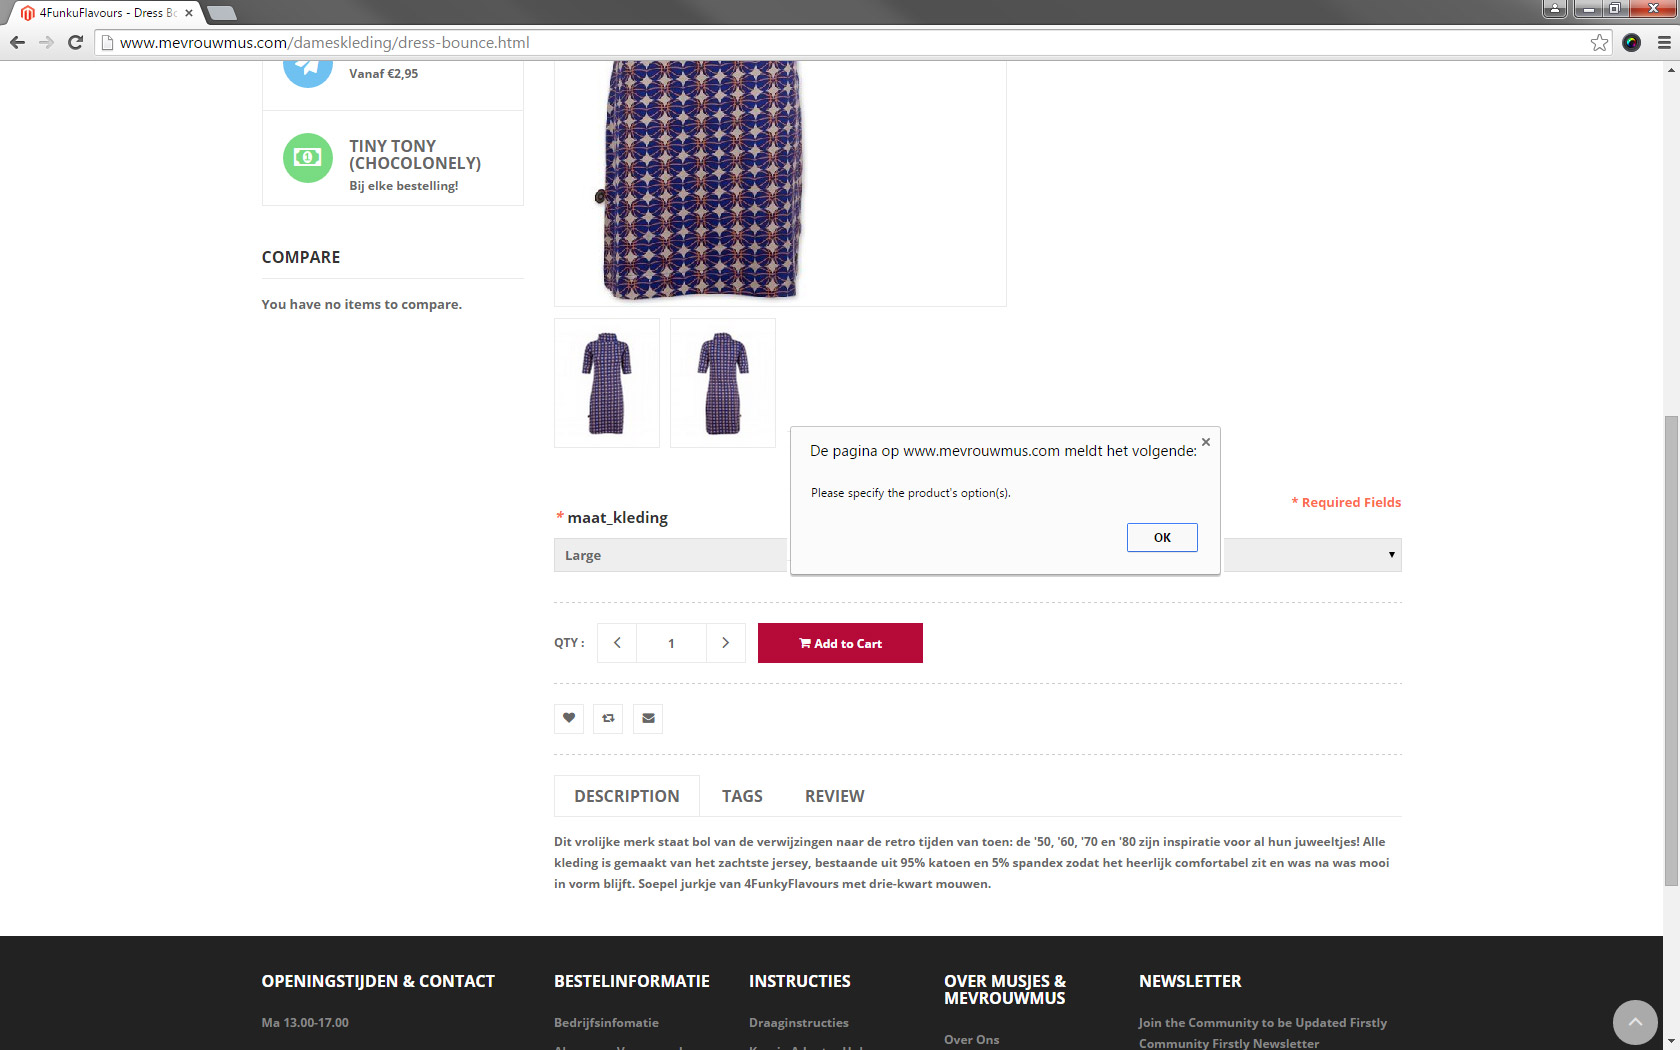Open the Review tab
This screenshot has height=1050, width=1680.
(x=834, y=796)
